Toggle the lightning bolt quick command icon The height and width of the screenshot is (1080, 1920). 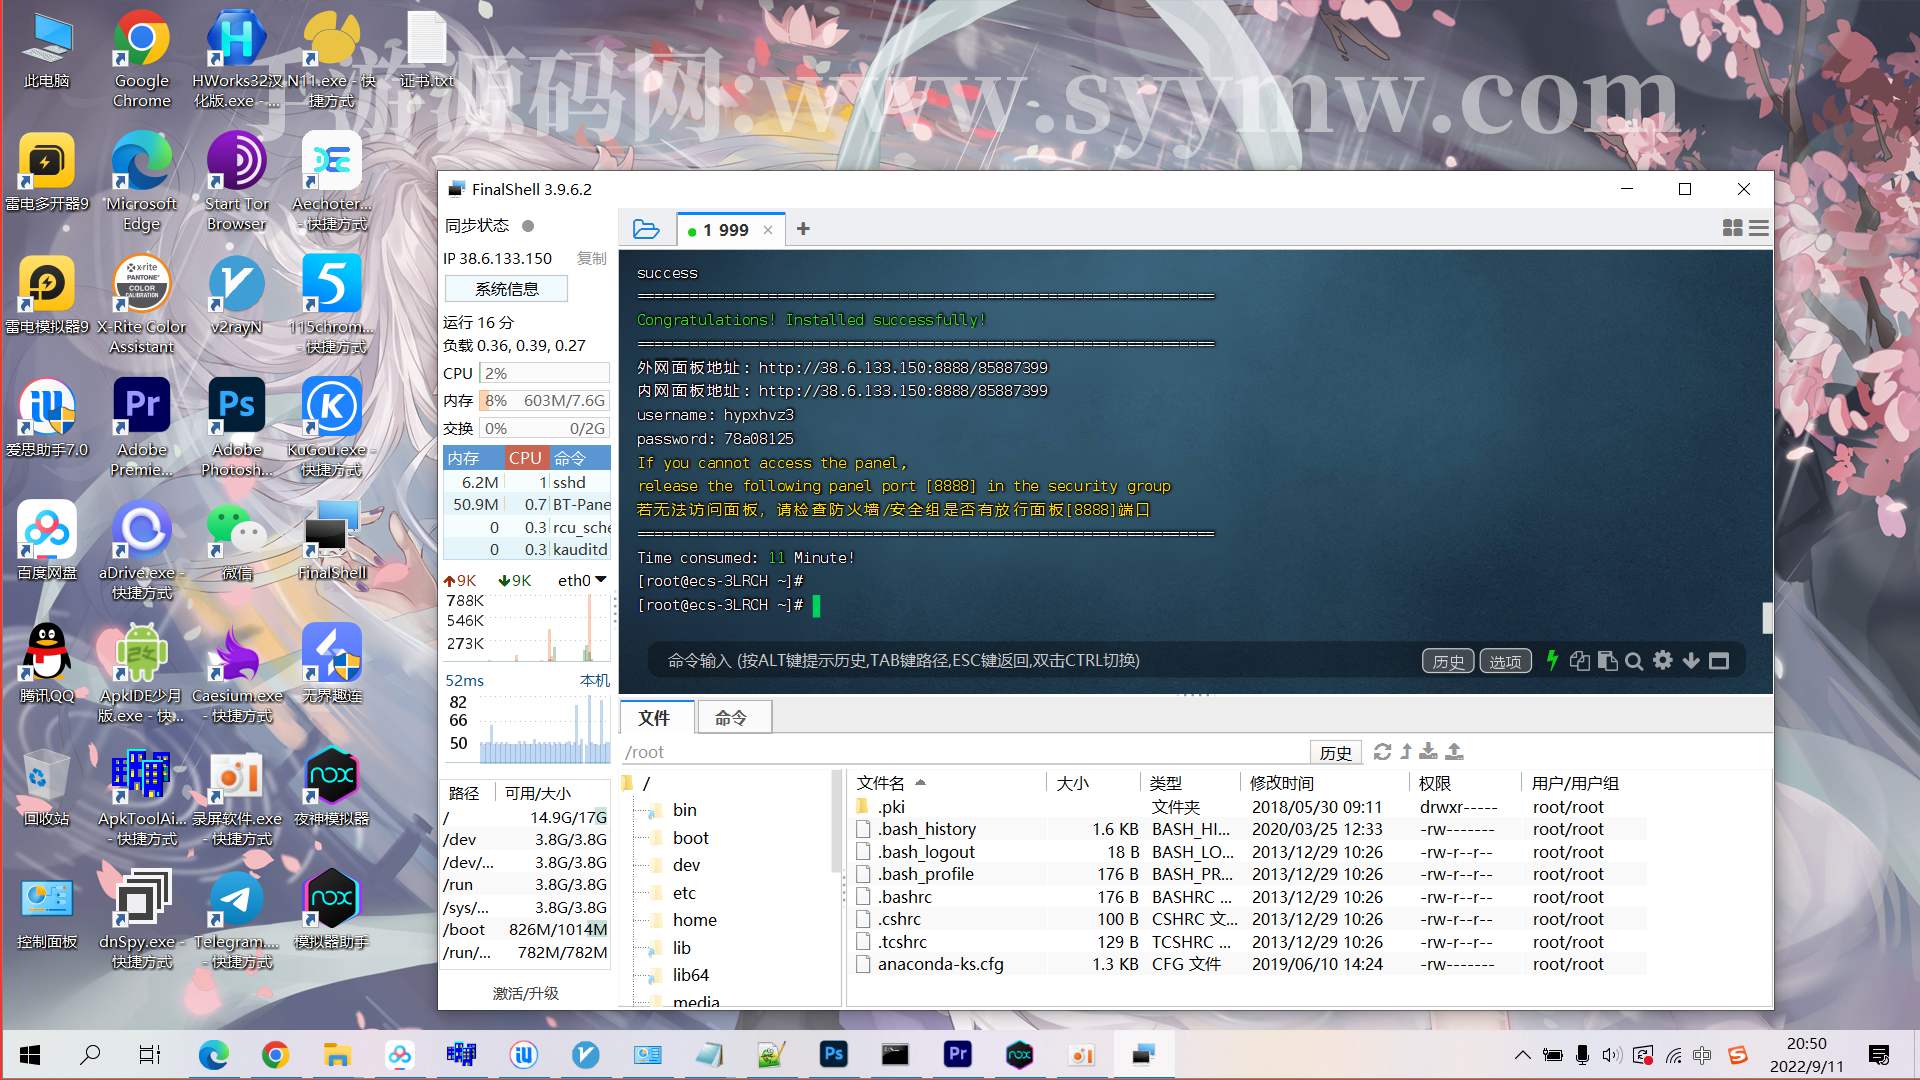(x=1553, y=659)
